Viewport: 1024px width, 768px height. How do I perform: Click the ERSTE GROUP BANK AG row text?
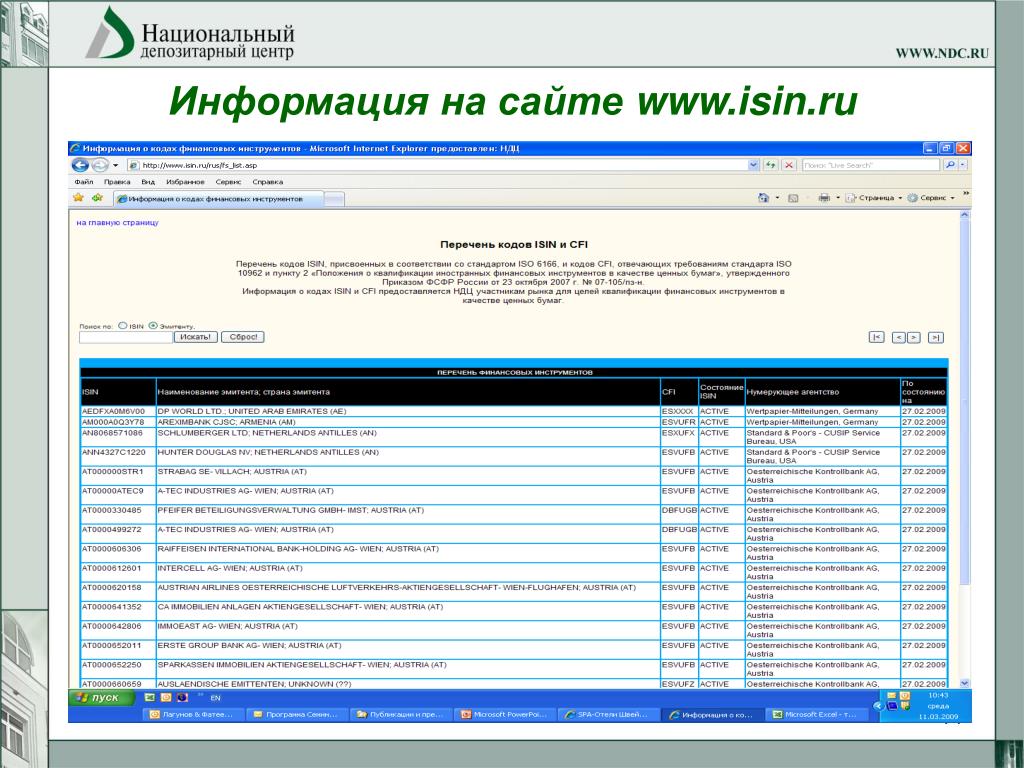(x=249, y=645)
